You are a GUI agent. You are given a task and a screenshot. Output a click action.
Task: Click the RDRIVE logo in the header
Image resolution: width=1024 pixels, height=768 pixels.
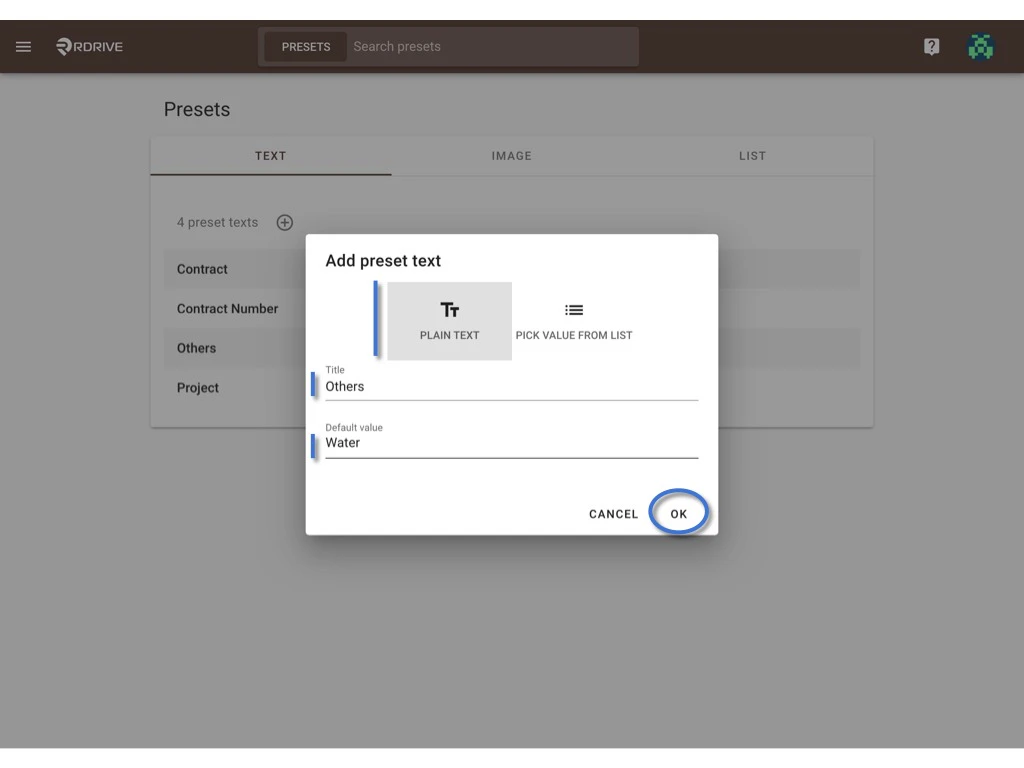(x=88, y=46)
